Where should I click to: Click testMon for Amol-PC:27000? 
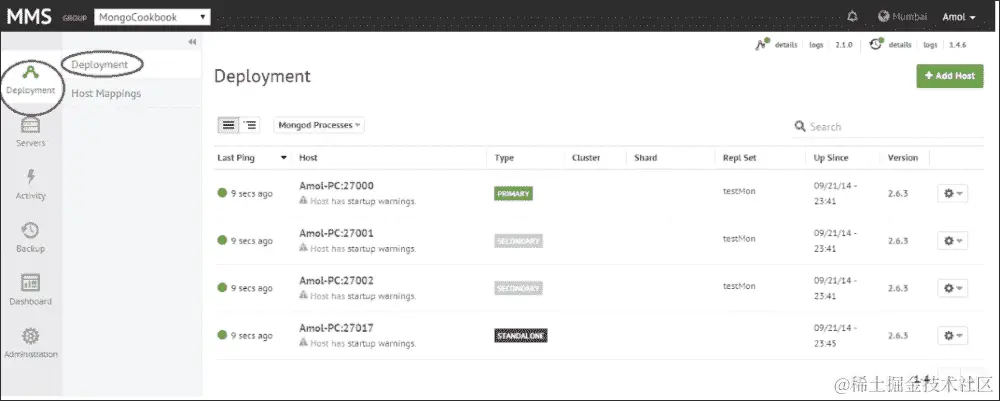pos(739,191)
